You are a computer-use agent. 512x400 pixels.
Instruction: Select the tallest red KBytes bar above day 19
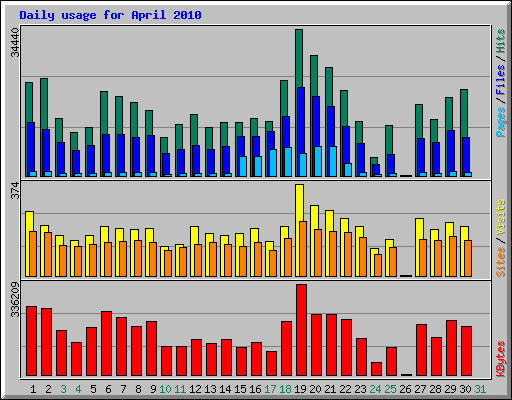[x=301, y=330]
